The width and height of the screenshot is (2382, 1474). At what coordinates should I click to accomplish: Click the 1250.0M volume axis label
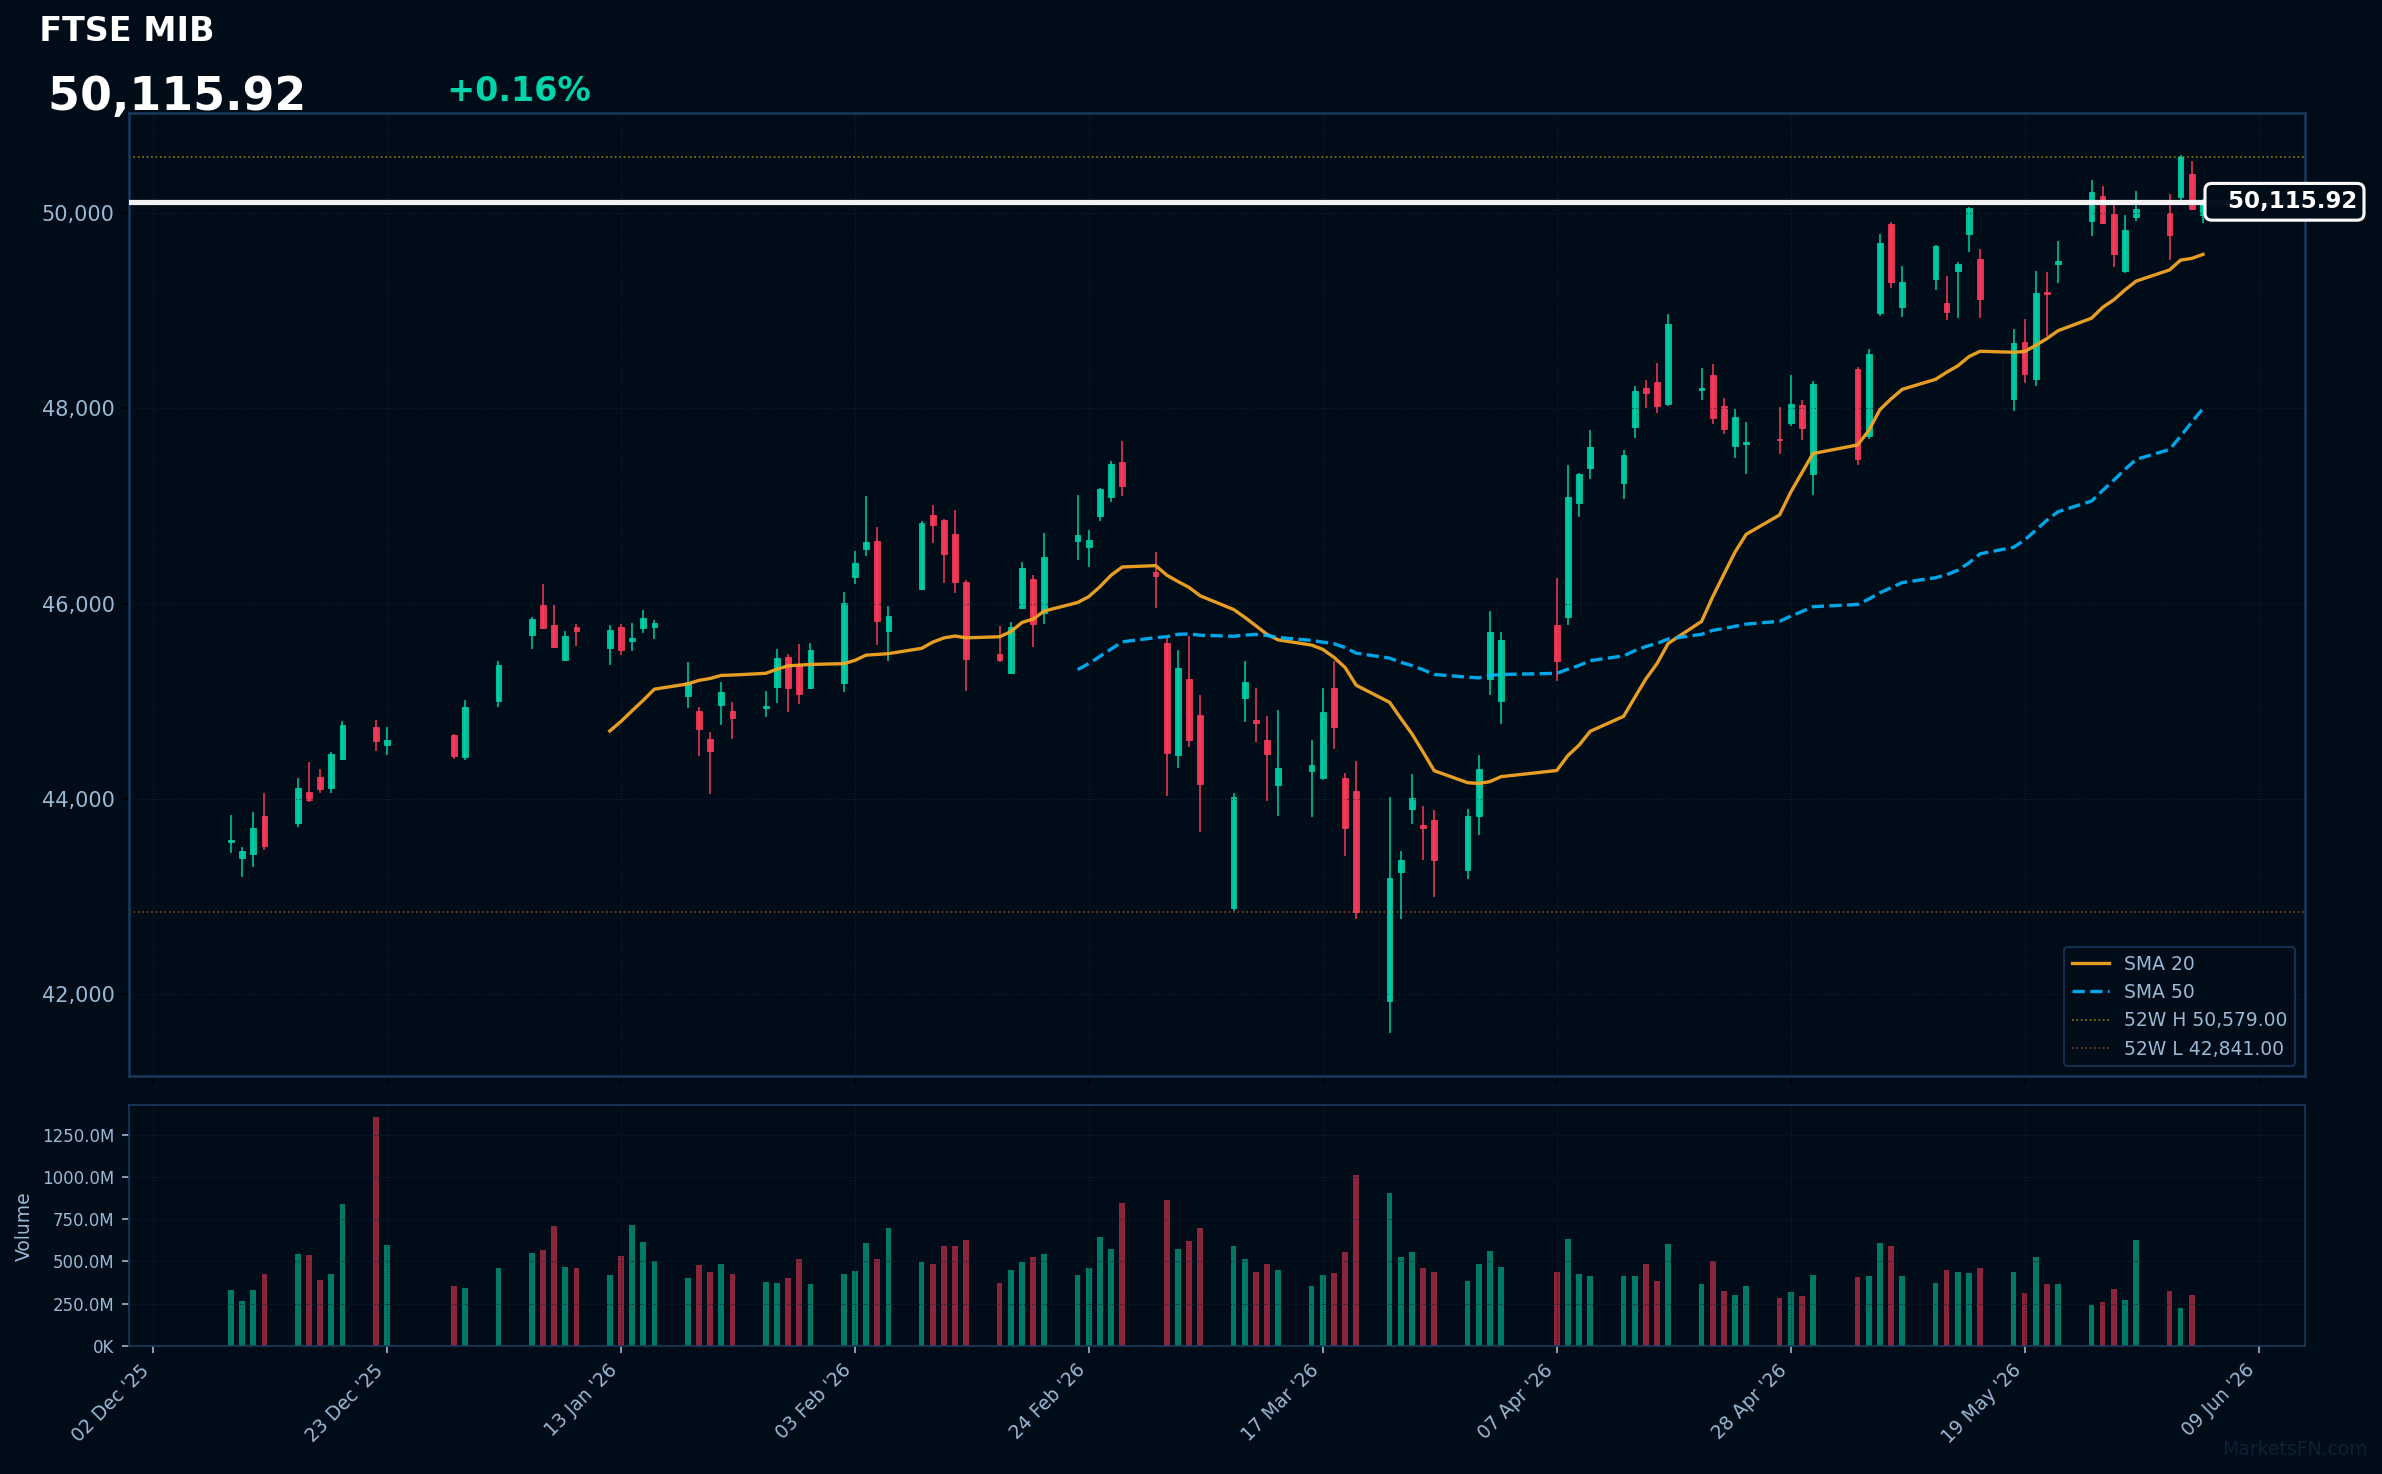78,1136
